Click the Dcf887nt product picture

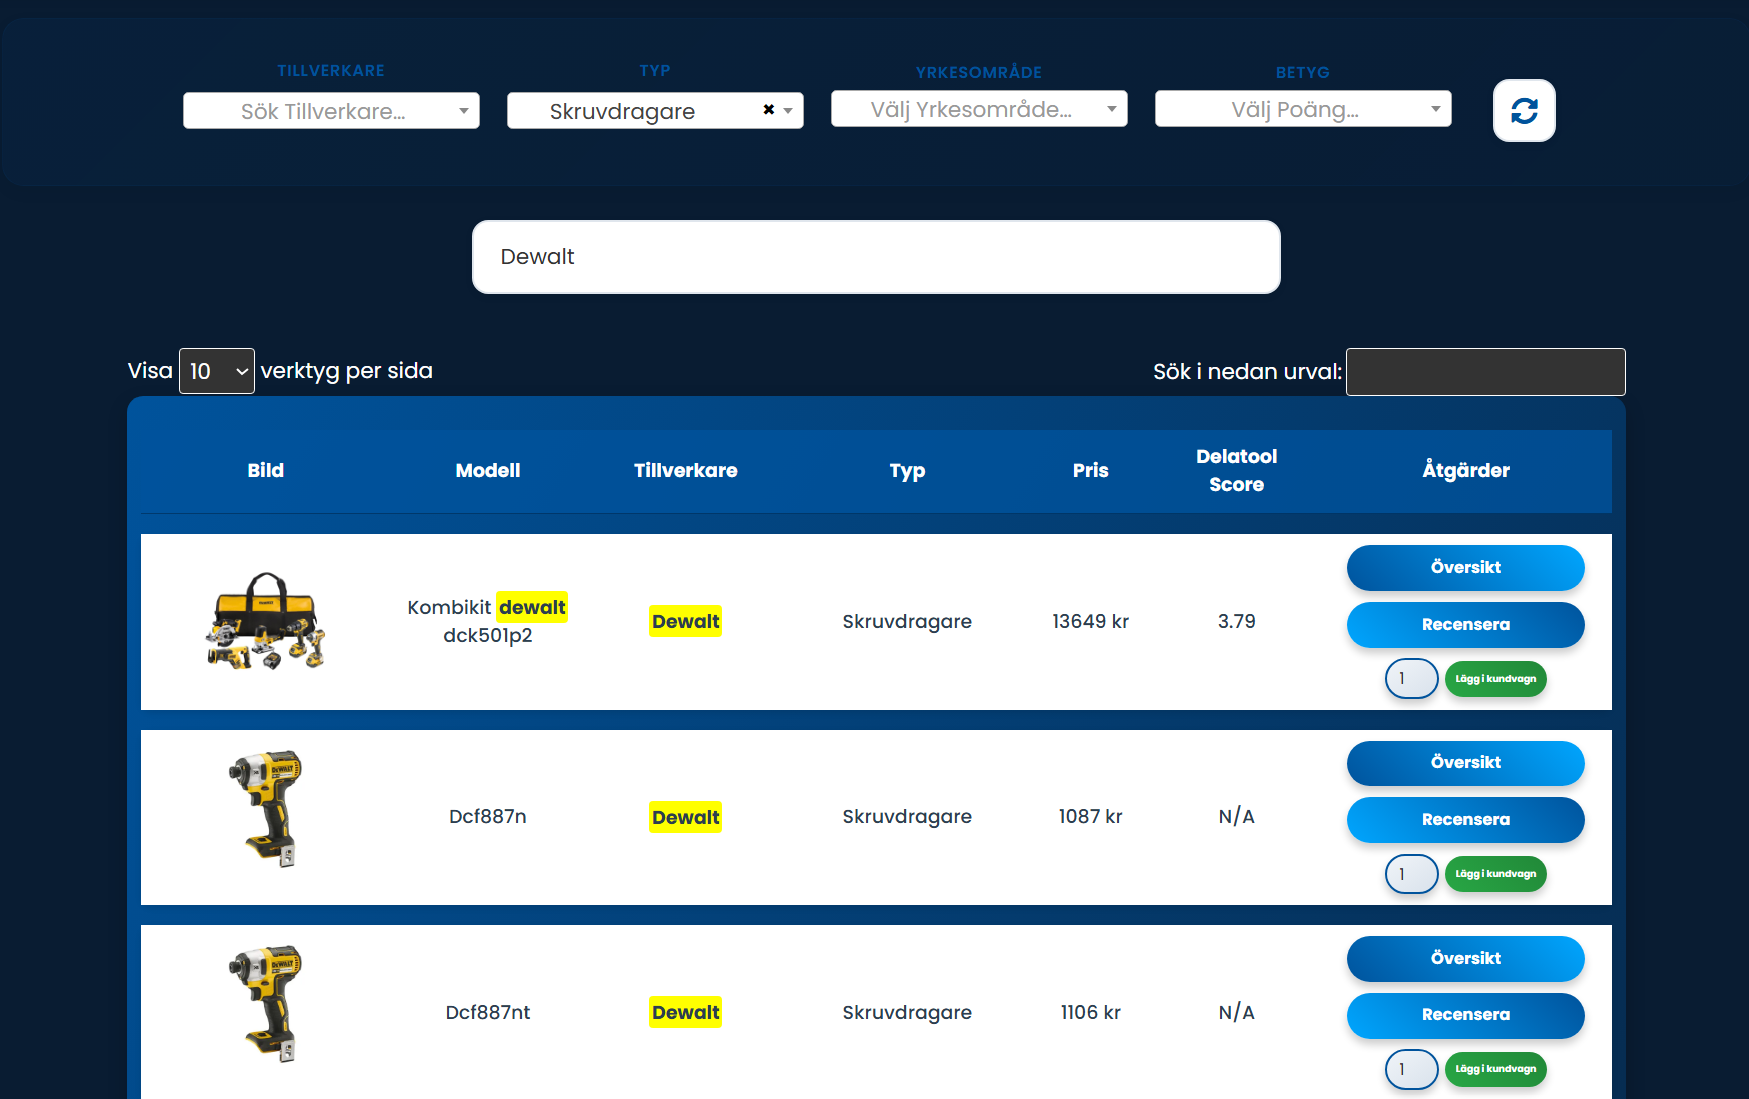click(266, 1004)
